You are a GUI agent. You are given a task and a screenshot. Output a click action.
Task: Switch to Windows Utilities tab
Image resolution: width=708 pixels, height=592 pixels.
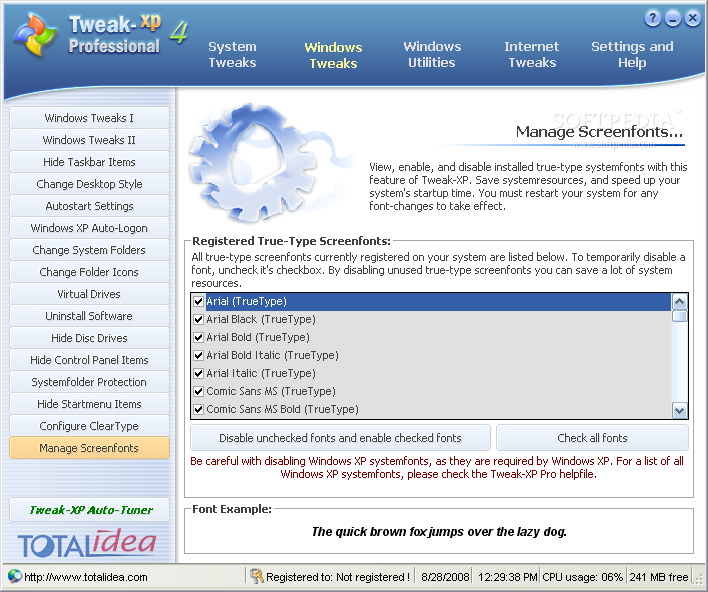coord(432,54)
